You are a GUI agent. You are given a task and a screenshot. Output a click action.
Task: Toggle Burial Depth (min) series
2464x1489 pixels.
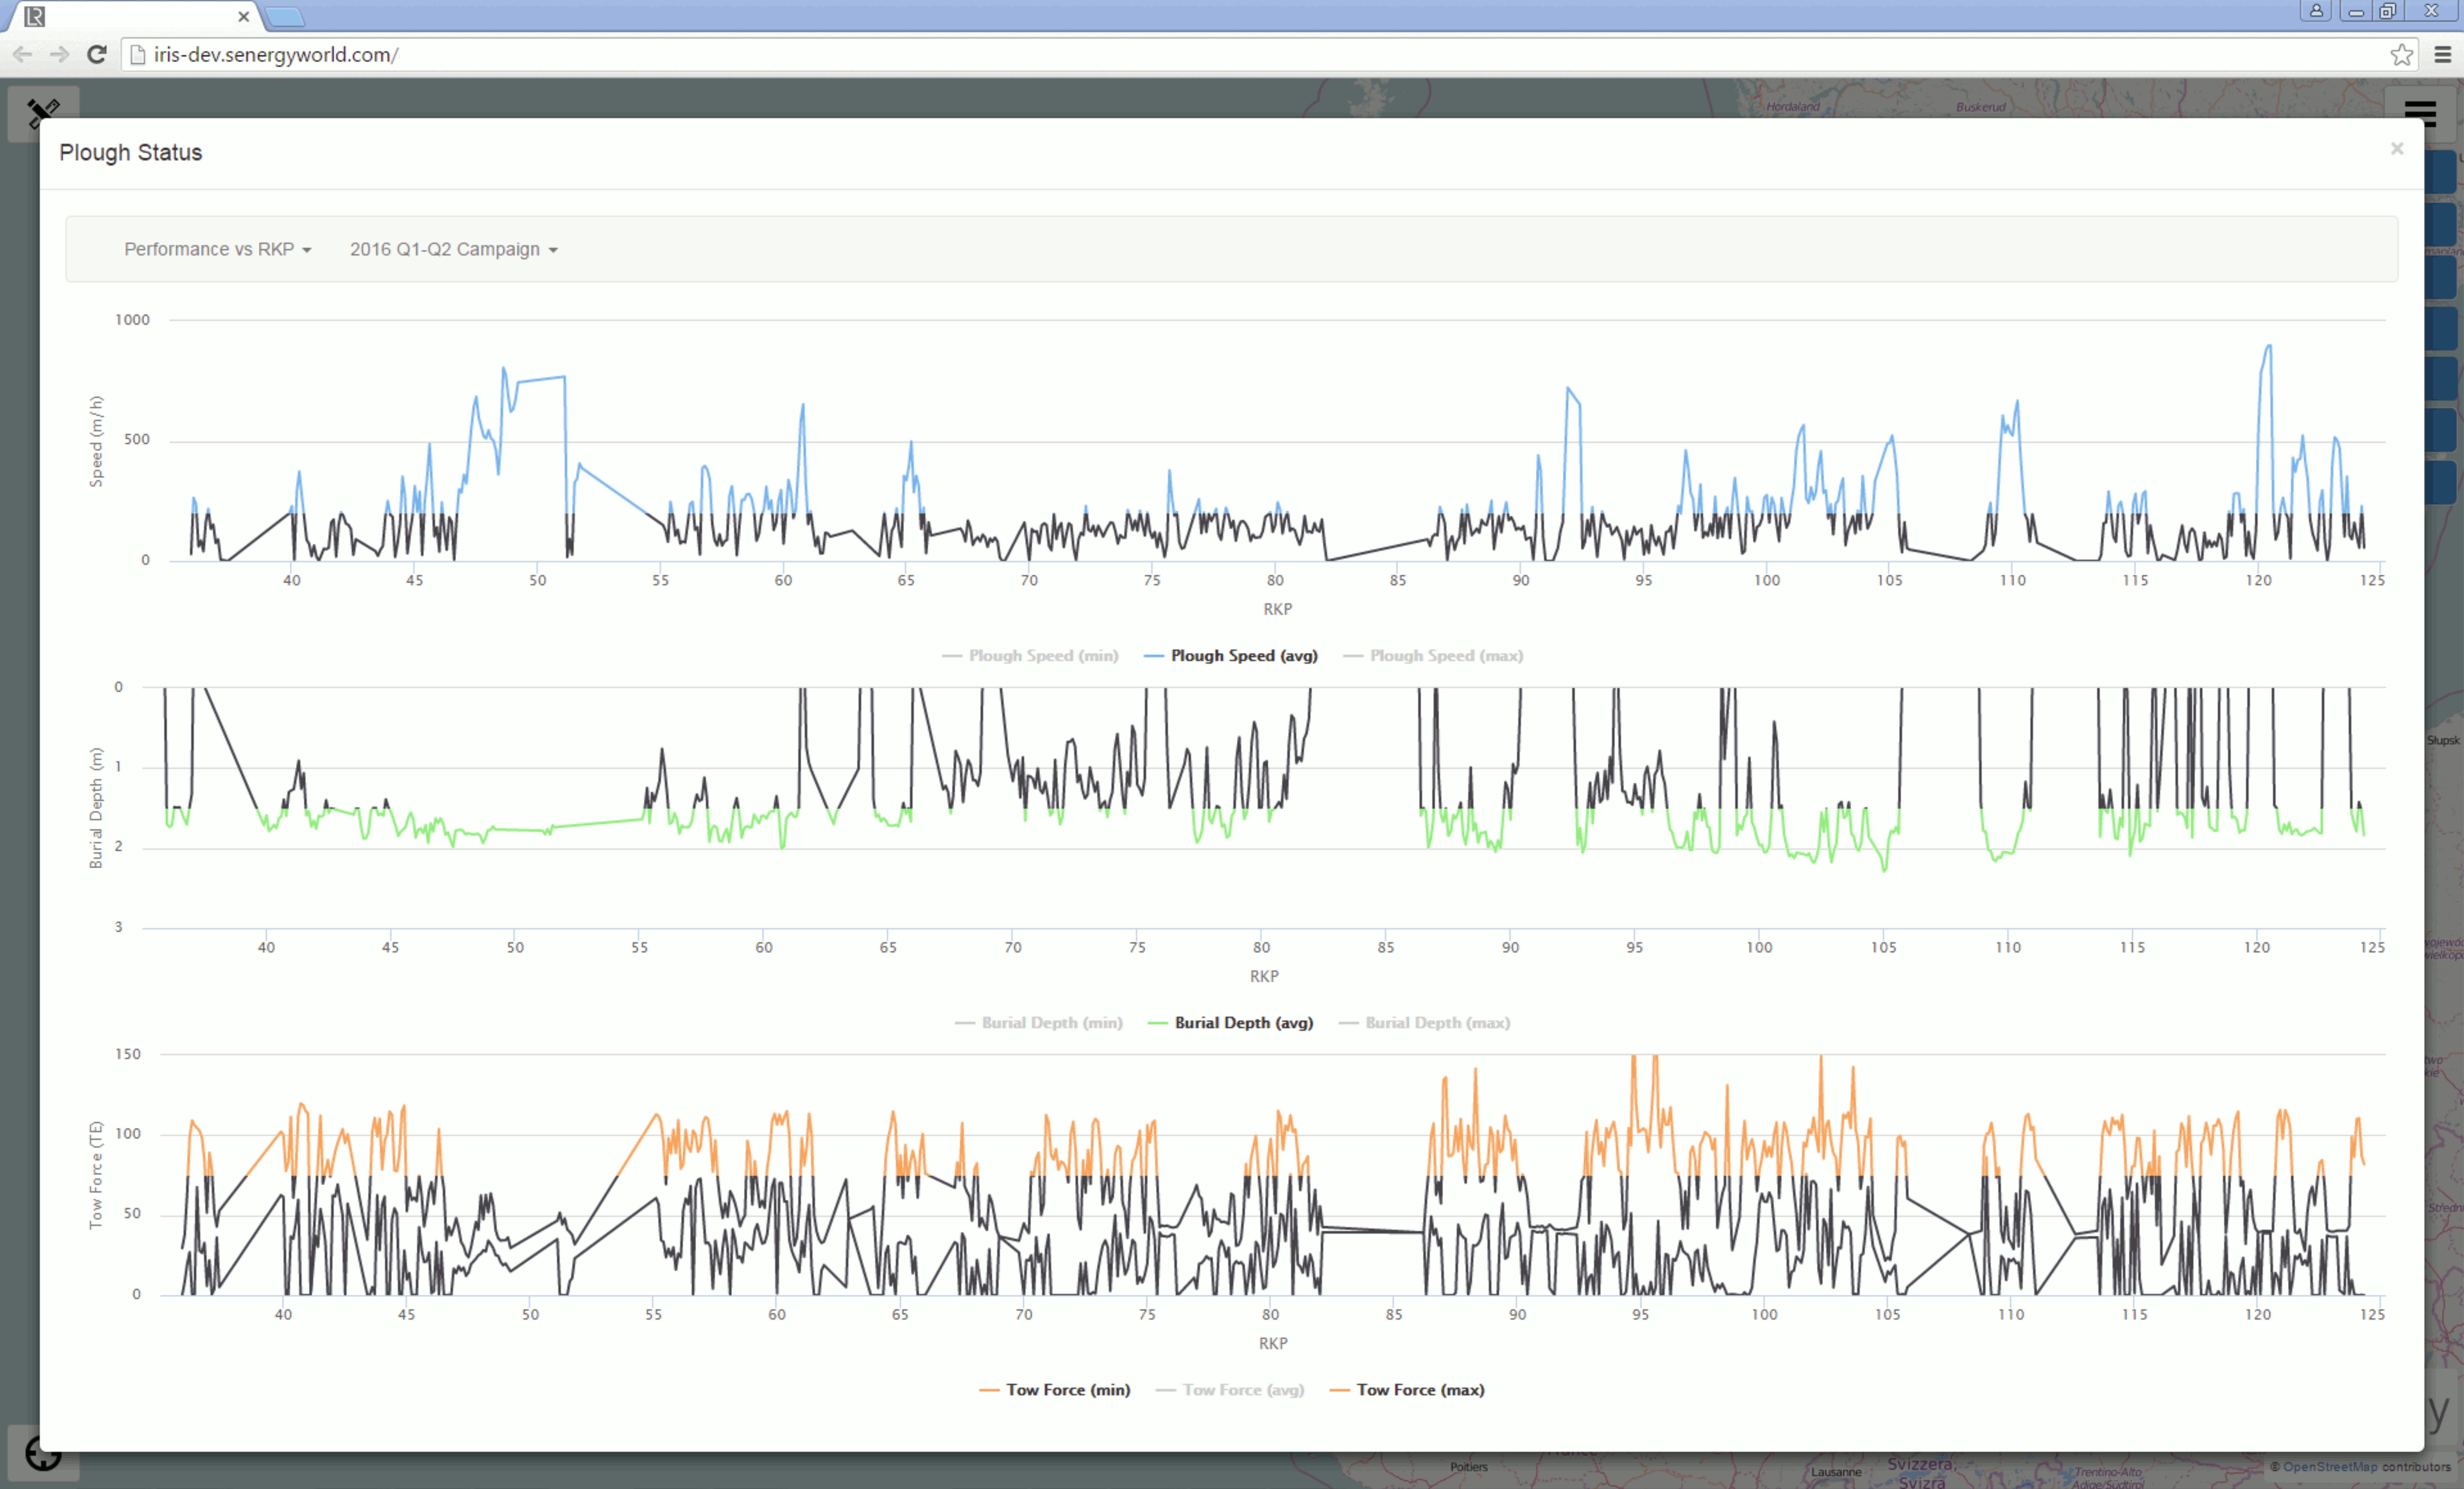click(1039, 1023)
